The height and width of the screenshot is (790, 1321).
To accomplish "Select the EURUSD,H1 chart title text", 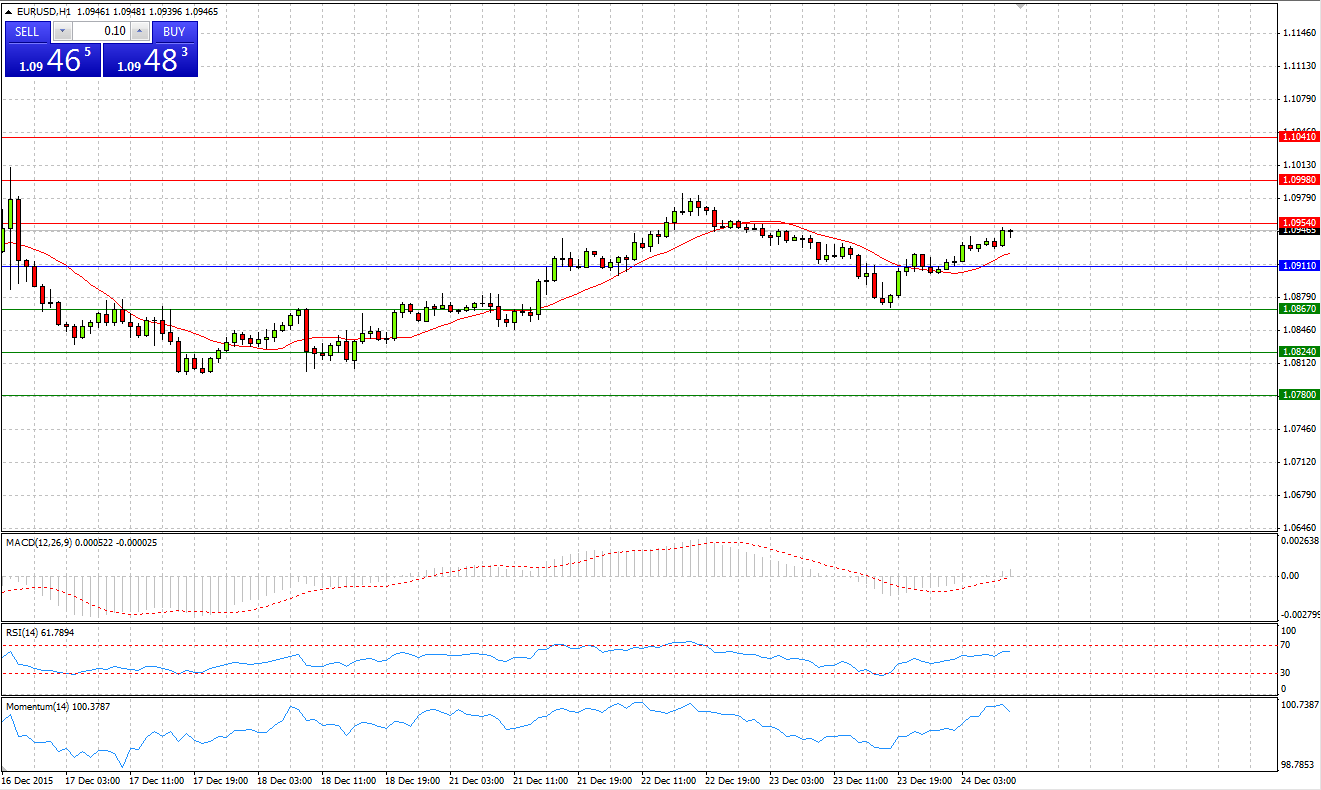I will 43,12.
